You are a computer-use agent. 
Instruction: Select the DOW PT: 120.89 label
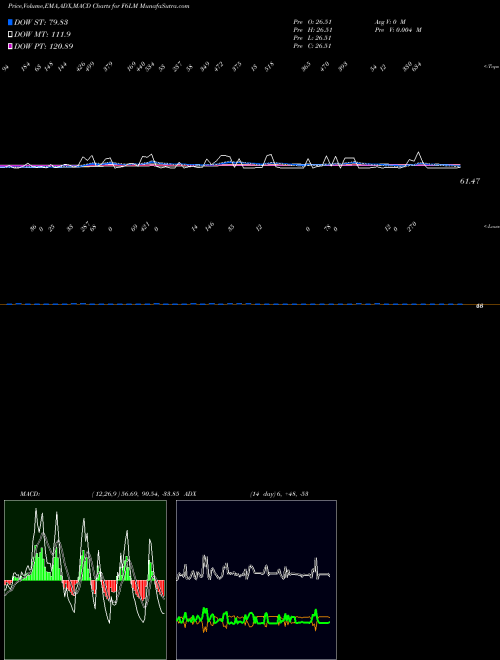click(43, 46)
